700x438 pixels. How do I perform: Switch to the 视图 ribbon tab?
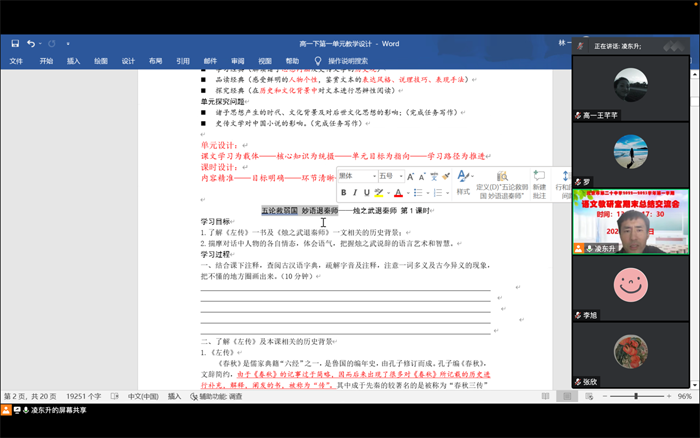coord(265,61)
